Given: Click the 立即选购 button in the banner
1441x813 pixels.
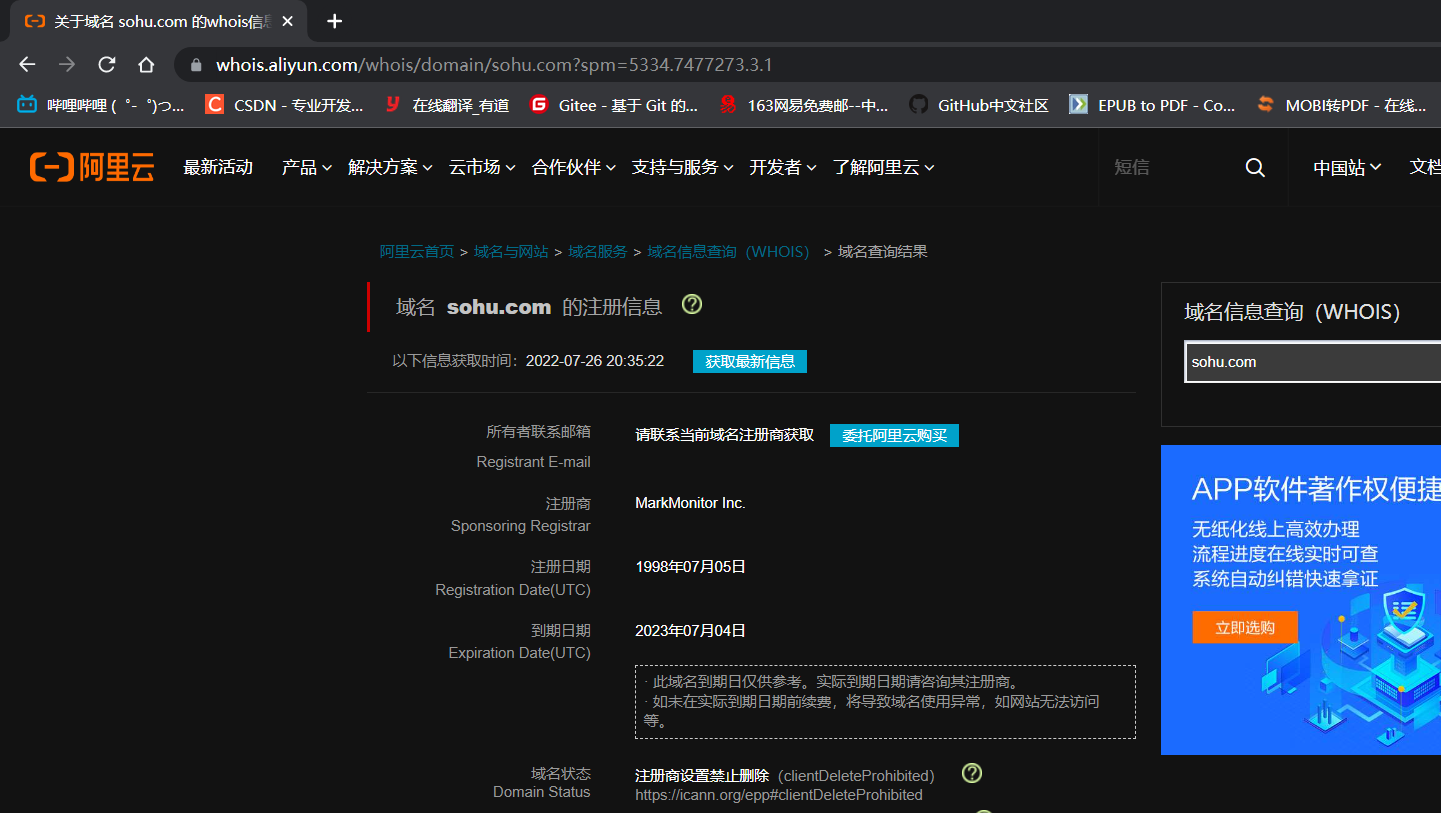Looking at the screenshot, I should click(1244, 627).
